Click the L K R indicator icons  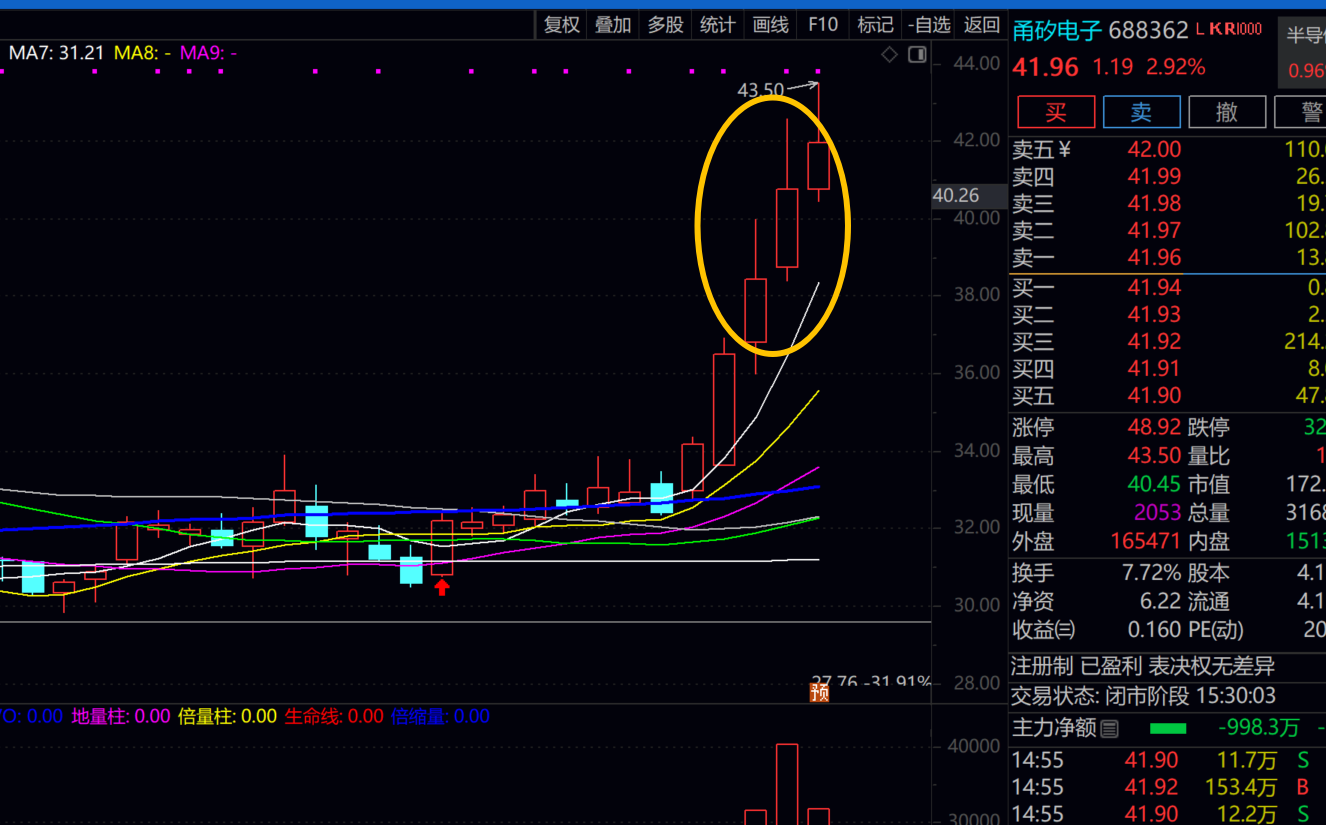1228,30
